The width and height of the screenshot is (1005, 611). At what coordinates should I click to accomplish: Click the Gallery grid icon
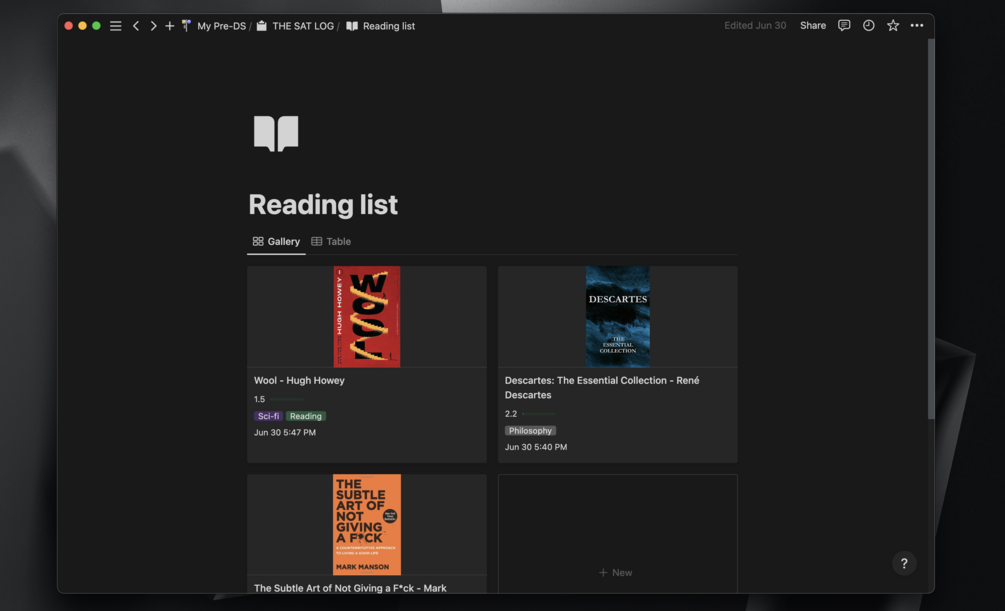(258, 242)
